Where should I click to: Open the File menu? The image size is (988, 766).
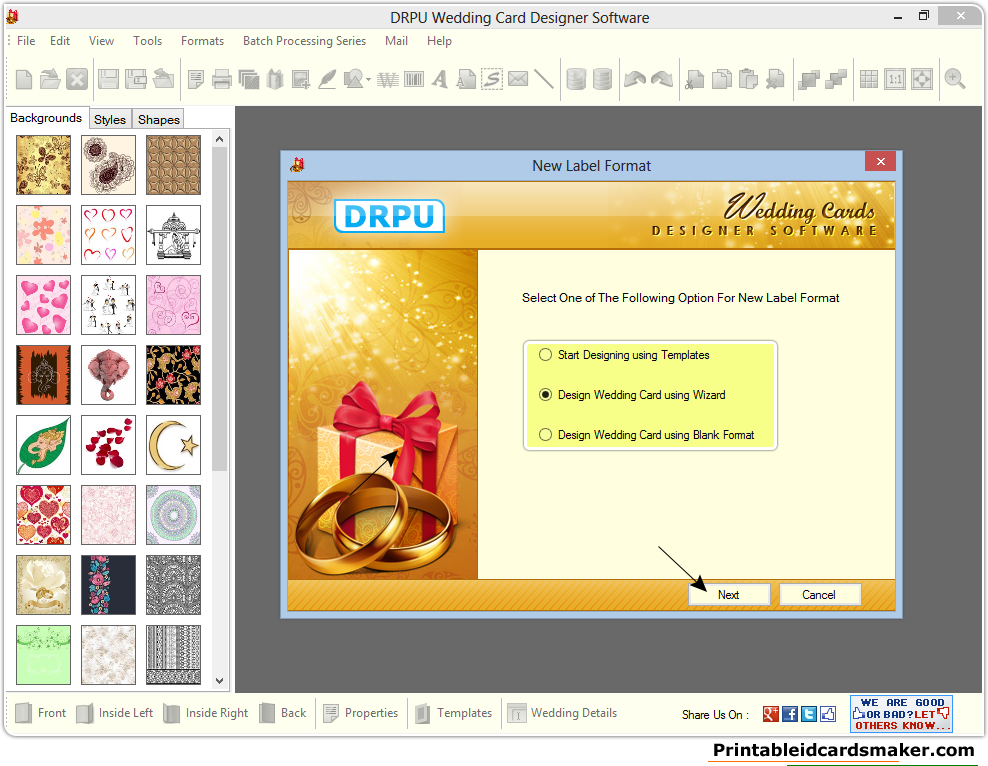point(26,41)
